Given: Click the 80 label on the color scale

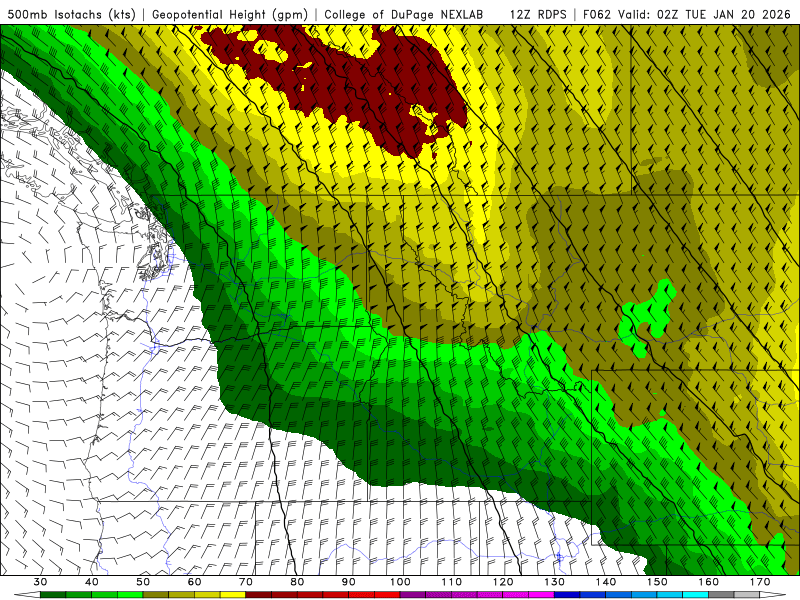Looking at the screenshot, I should [297, 582].
